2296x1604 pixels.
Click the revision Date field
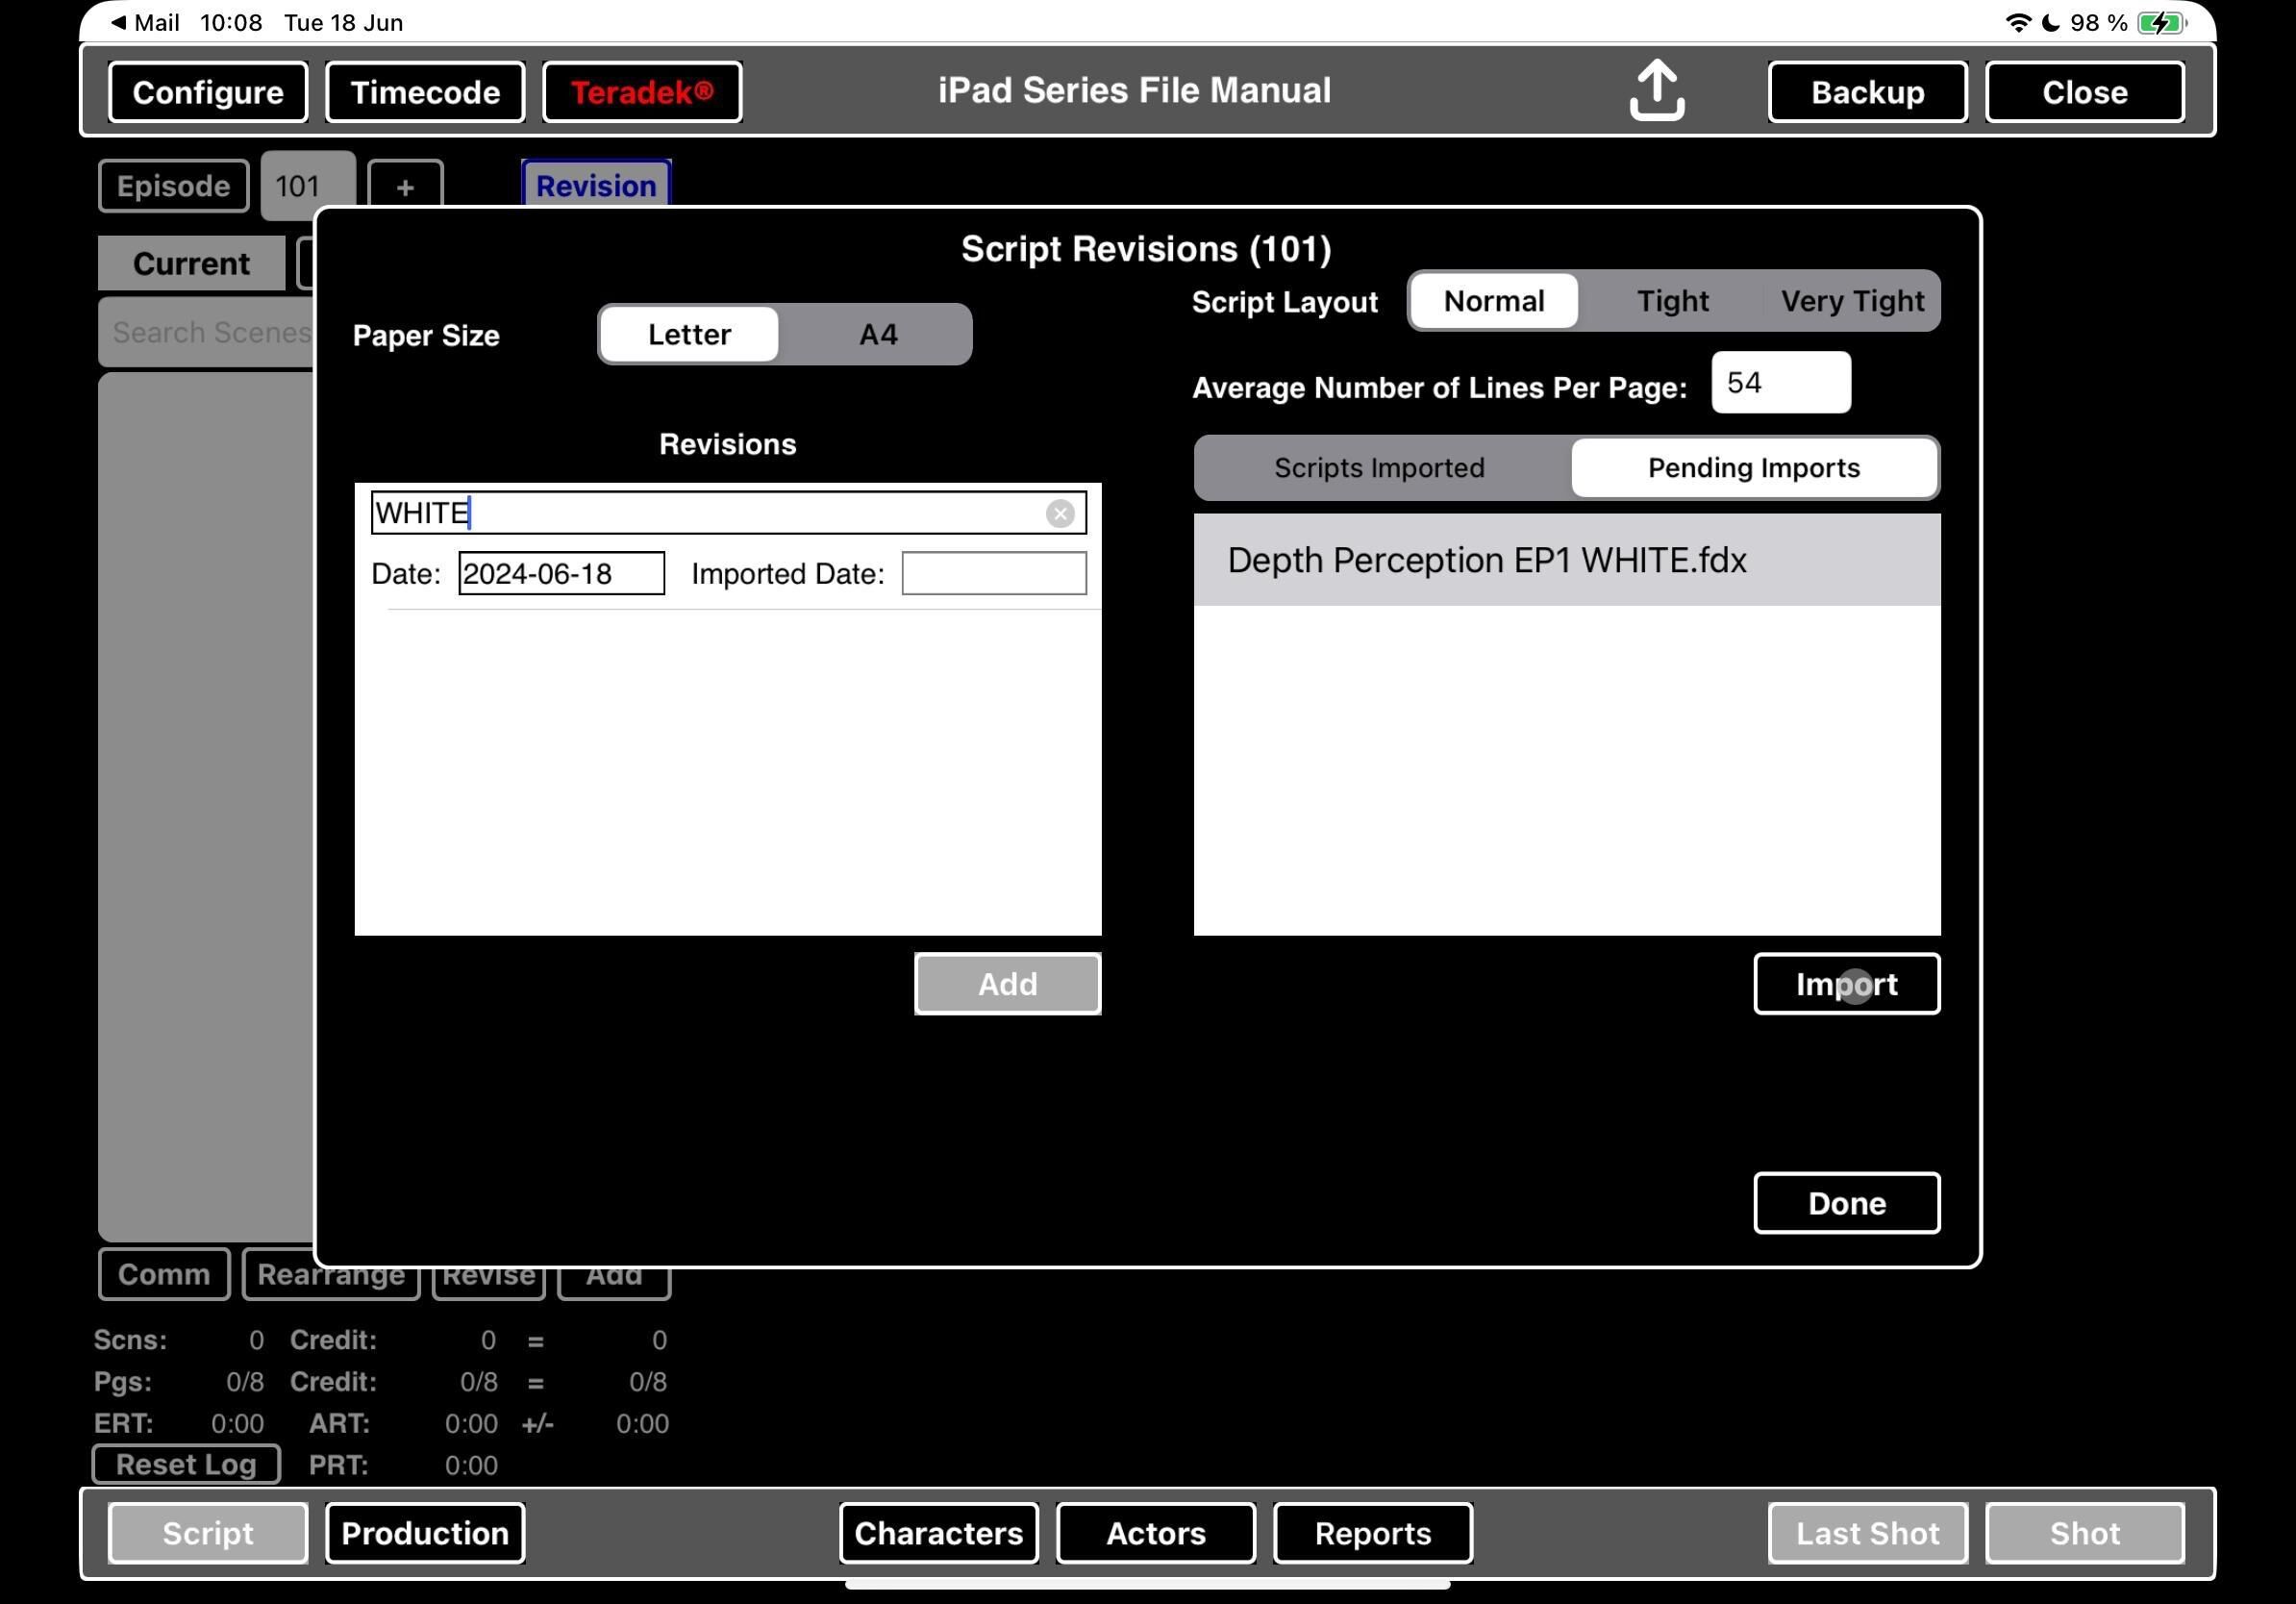[x=561, y=574]
